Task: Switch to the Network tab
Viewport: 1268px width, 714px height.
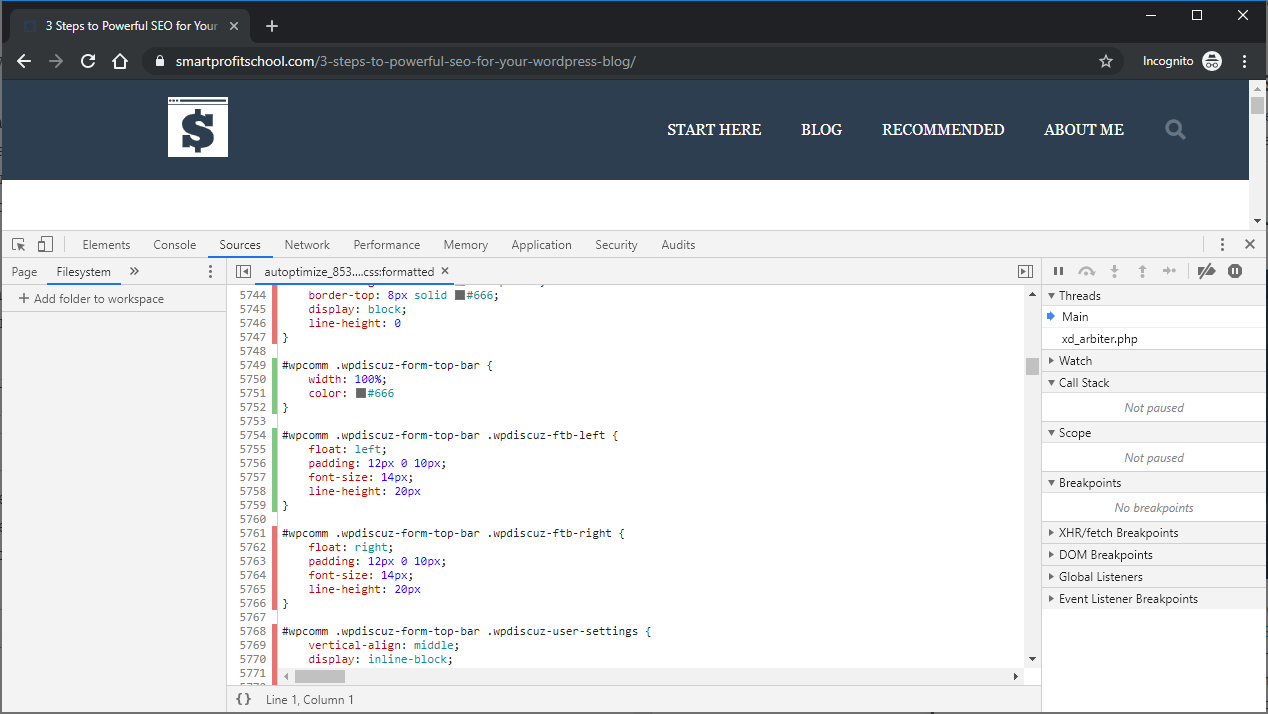Action: coord(307,245)
